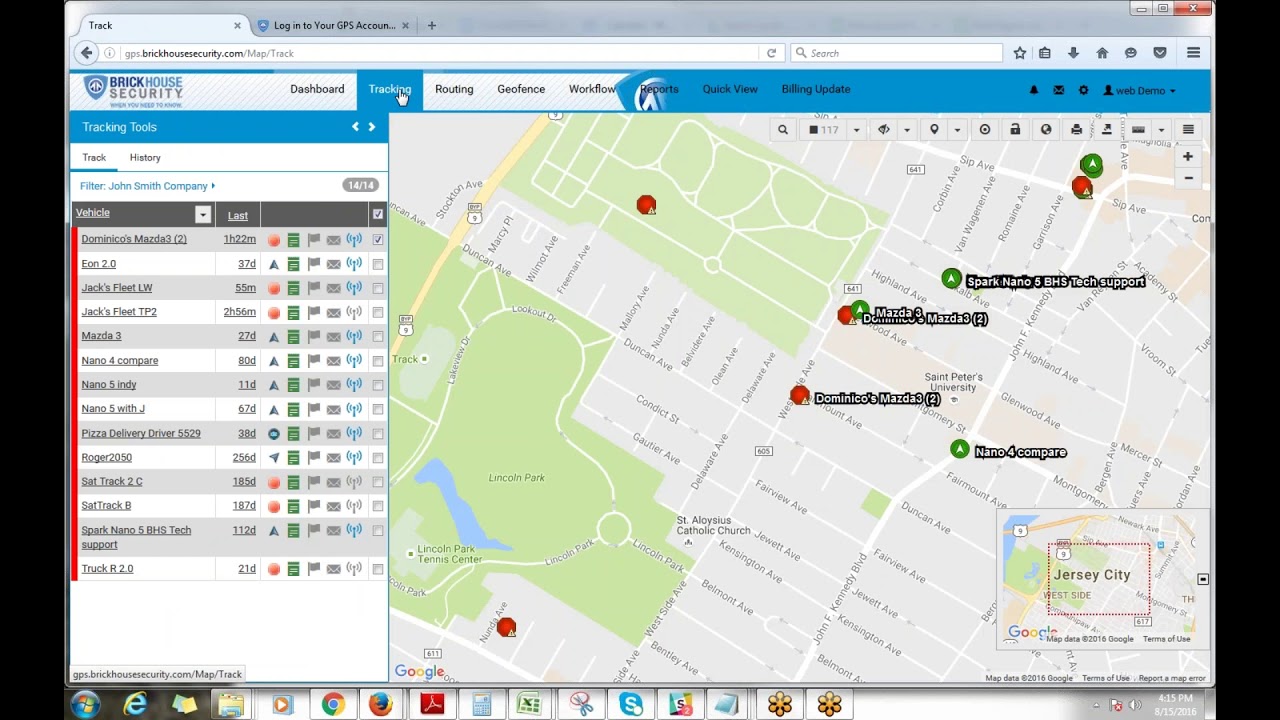Select the ruler measure tool
This screenshot has width=1280, height=720.
[x=1138, y=130]
